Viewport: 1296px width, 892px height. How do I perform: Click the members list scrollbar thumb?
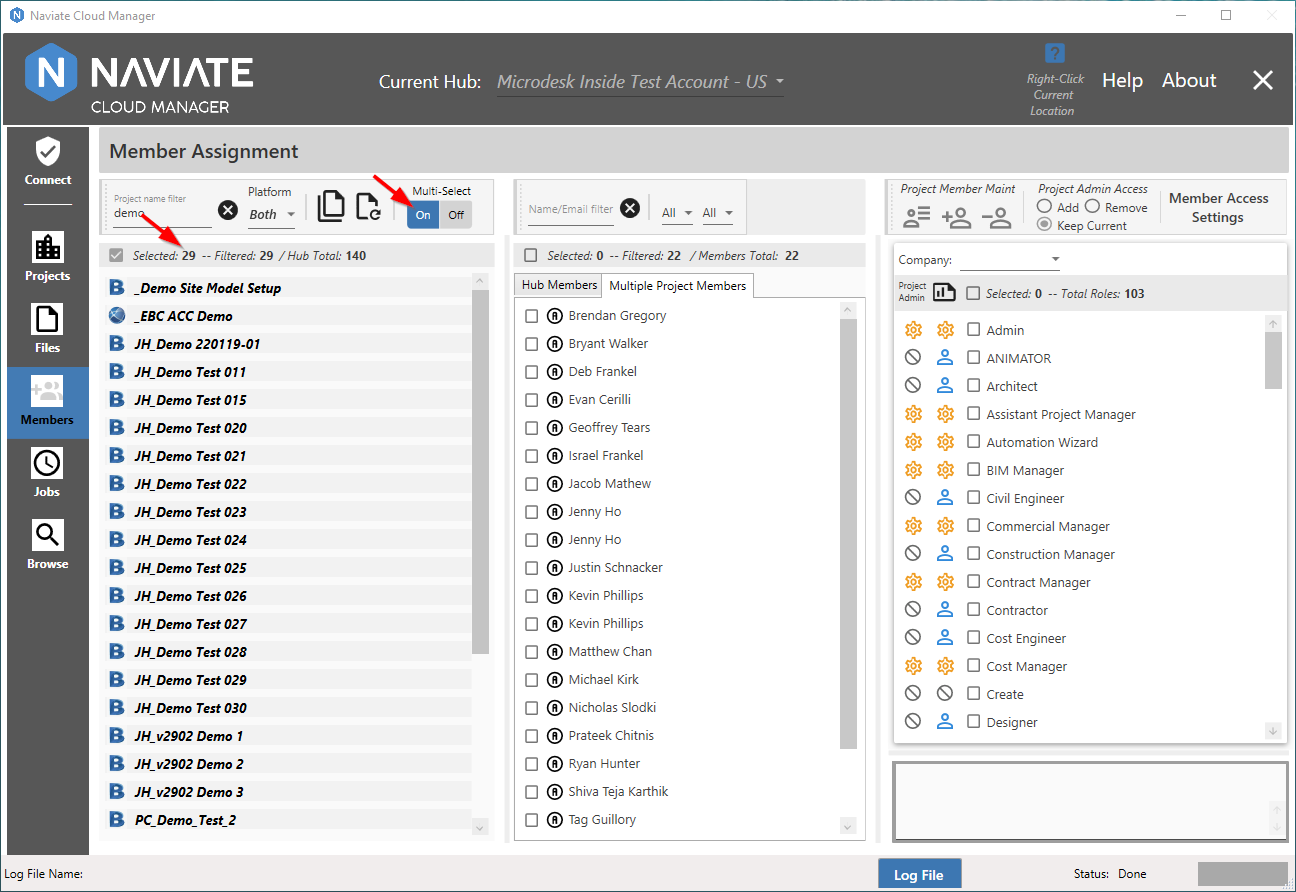point(848,534)
